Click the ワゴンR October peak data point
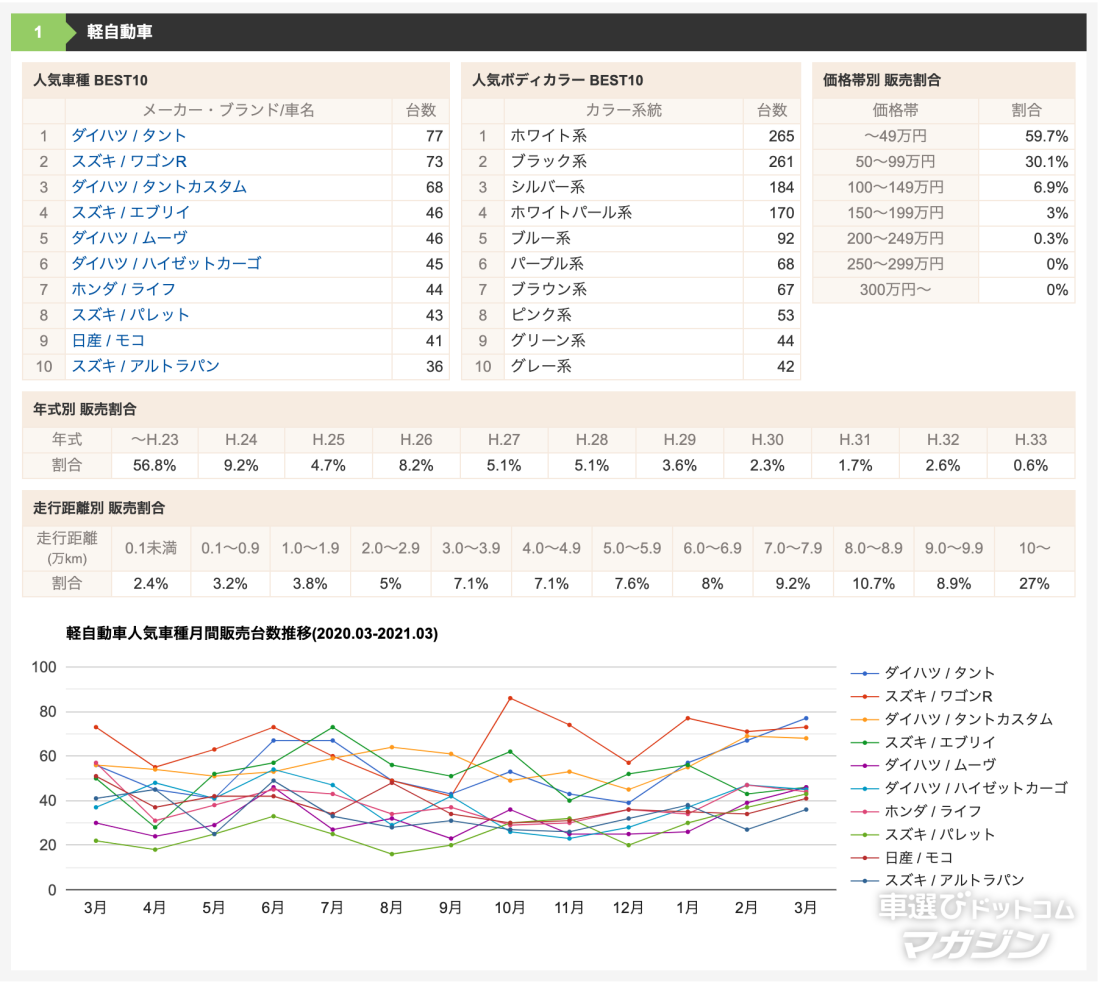Viewport: 1100px width, 985px height. [510, 698]
